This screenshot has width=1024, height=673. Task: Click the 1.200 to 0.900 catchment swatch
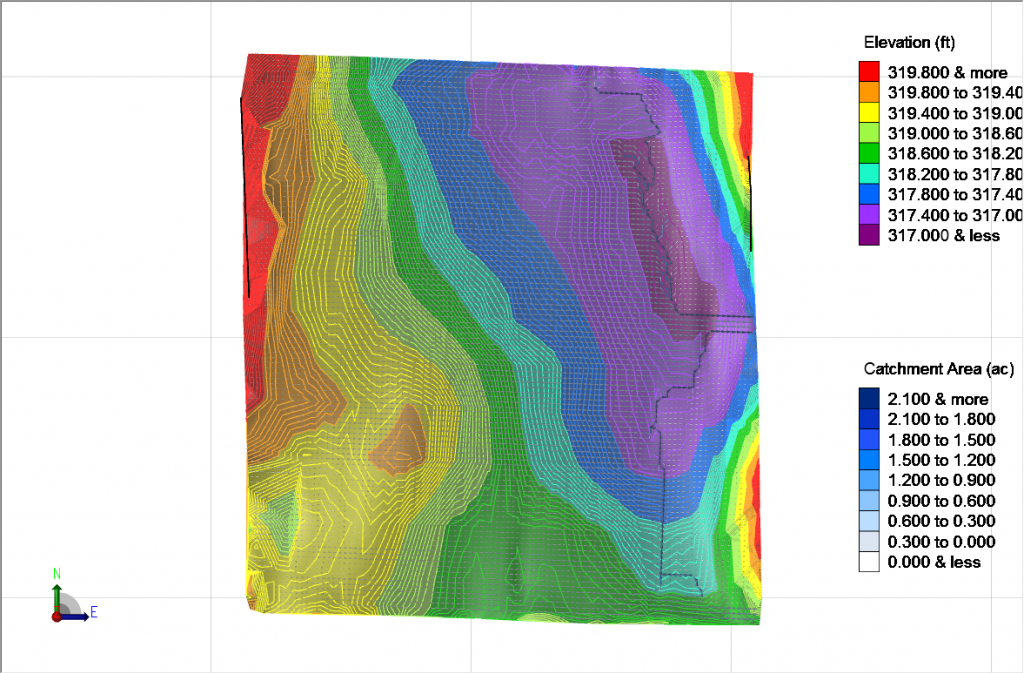pos(869,480)
